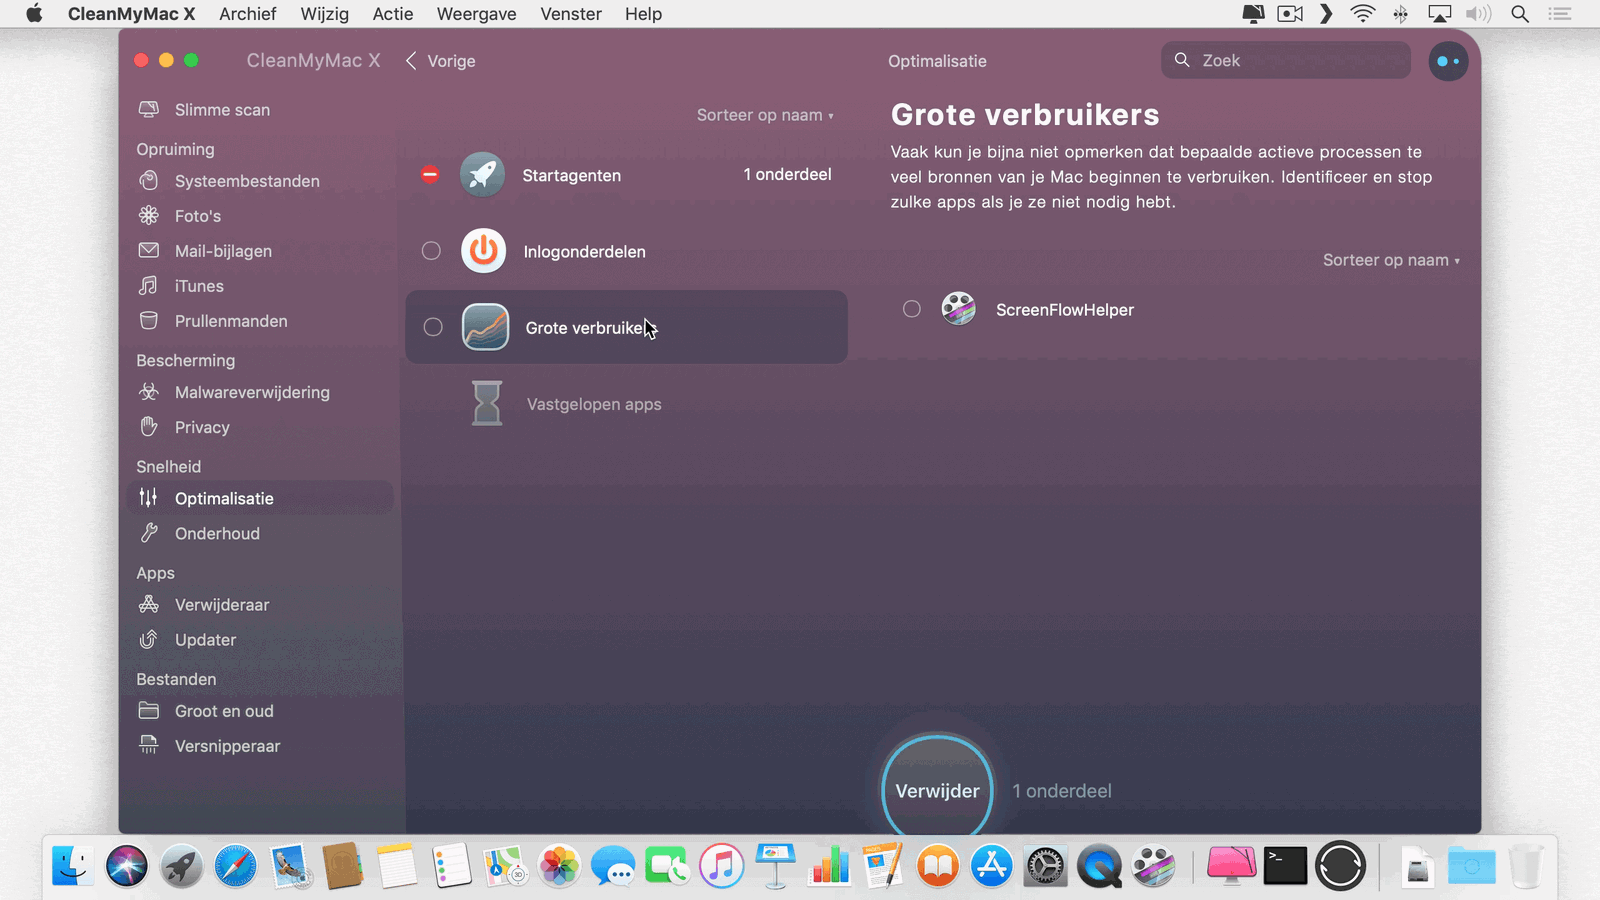Open the assistant dots button top right
This screenshot has width=1600, height=900.
[1448, 61]
